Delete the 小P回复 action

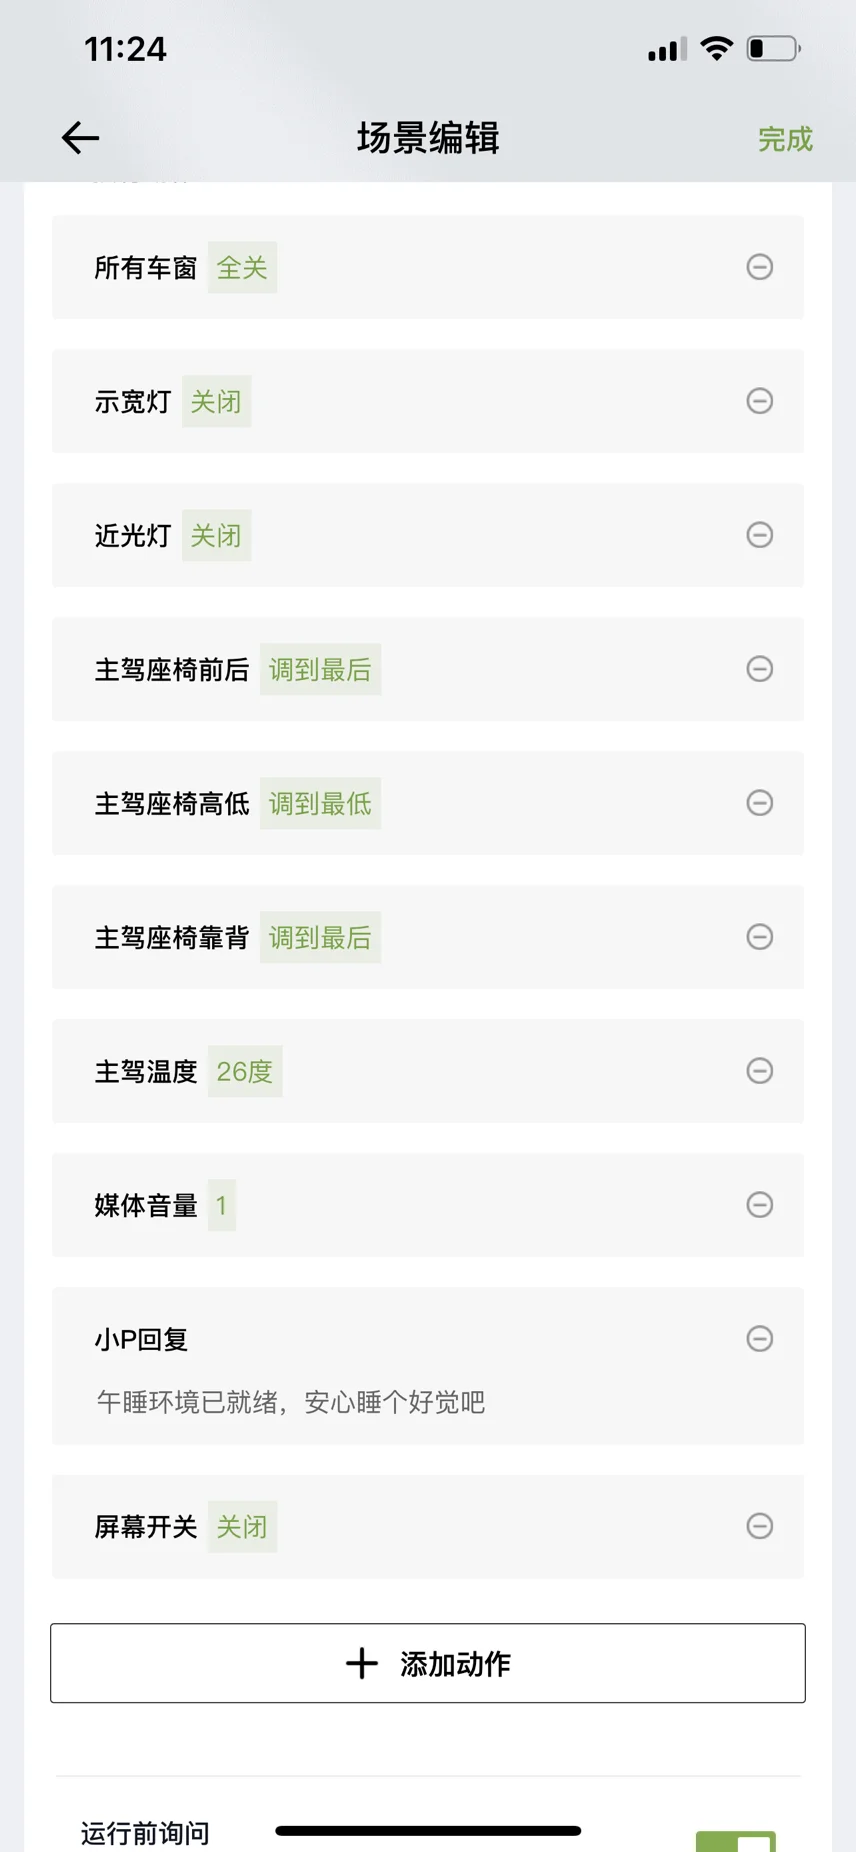click(x=760, y=1339)
